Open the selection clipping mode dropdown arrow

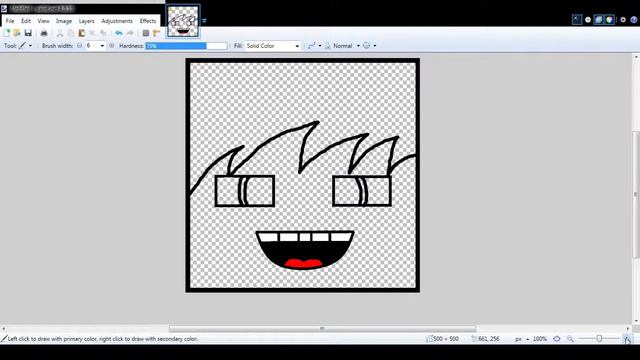(375, 46)
